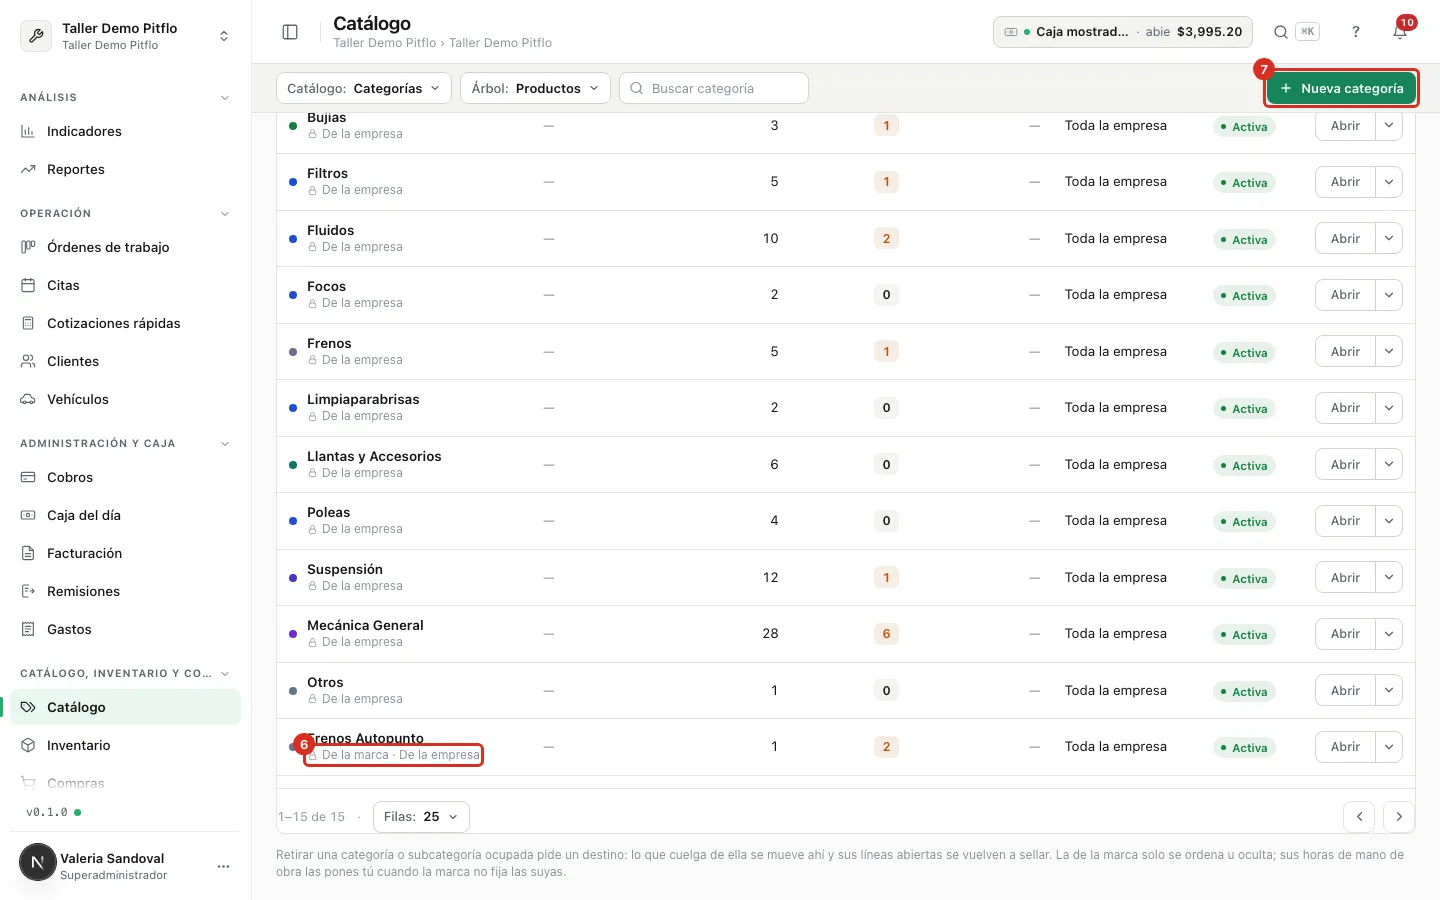Click the Caja del día cash icon
This screenshot has height=900, width=1440.
(x=28, y=515)
